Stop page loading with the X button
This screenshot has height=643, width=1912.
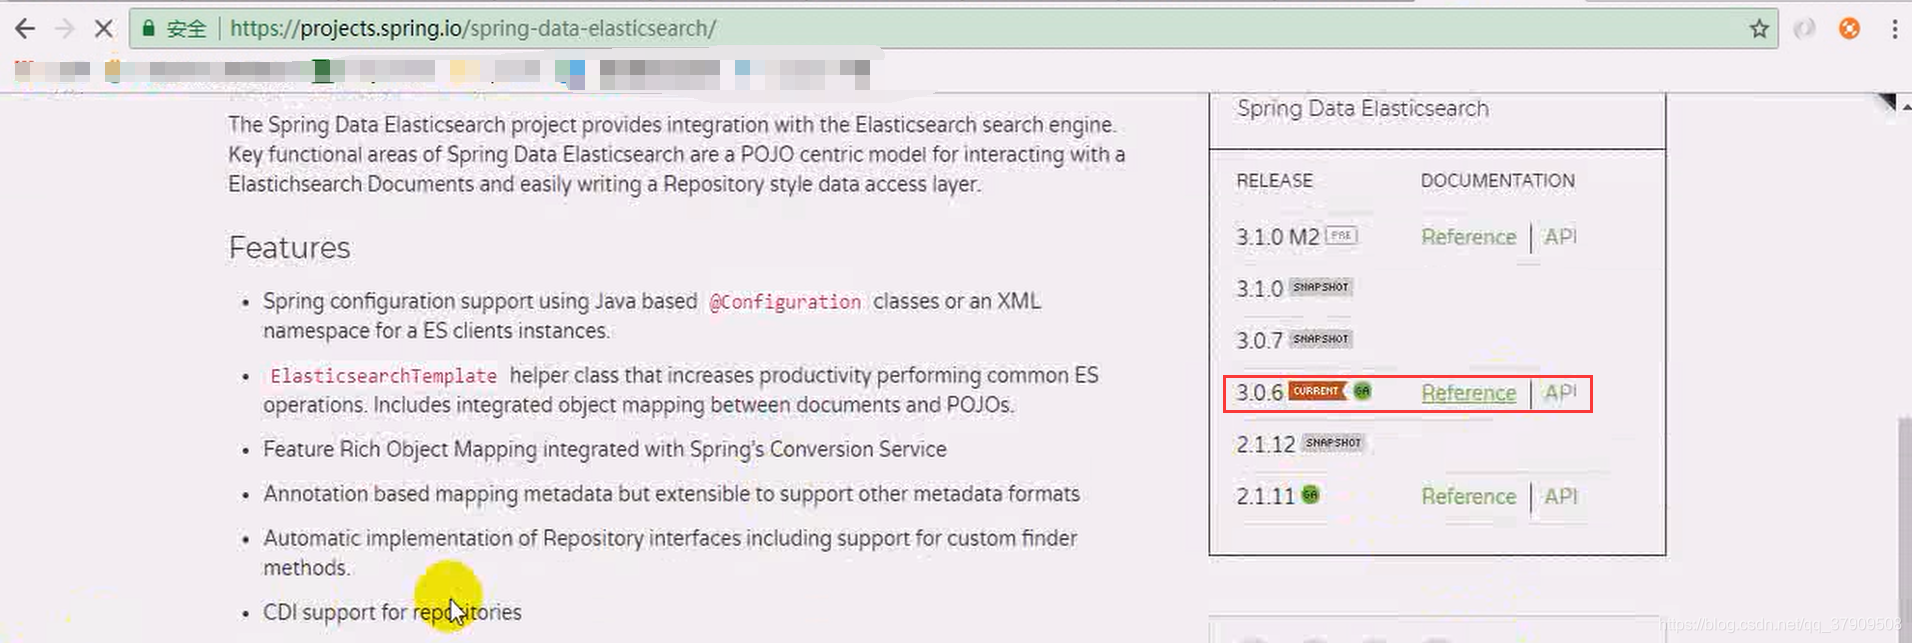click(103, 29)
